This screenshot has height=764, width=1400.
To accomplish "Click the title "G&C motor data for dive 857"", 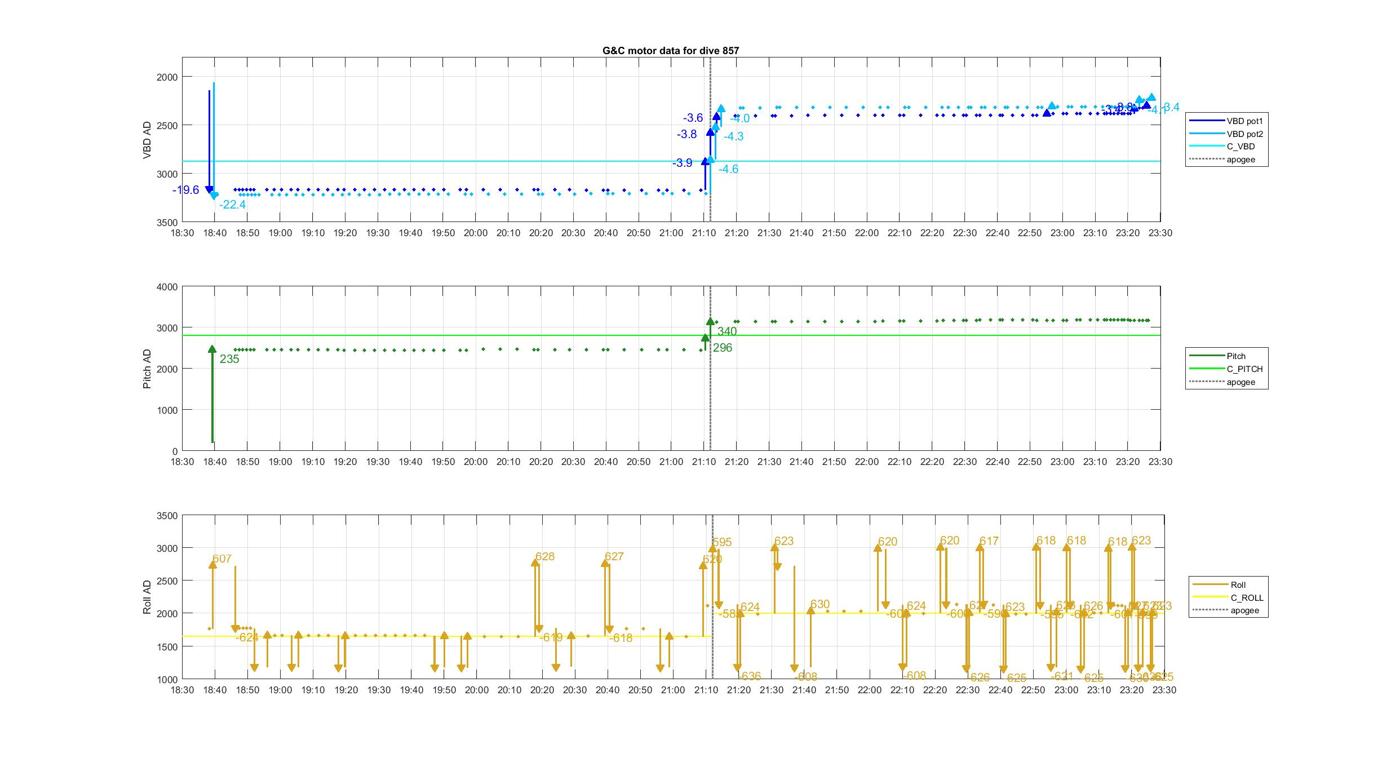I will (x=671, y=50).
